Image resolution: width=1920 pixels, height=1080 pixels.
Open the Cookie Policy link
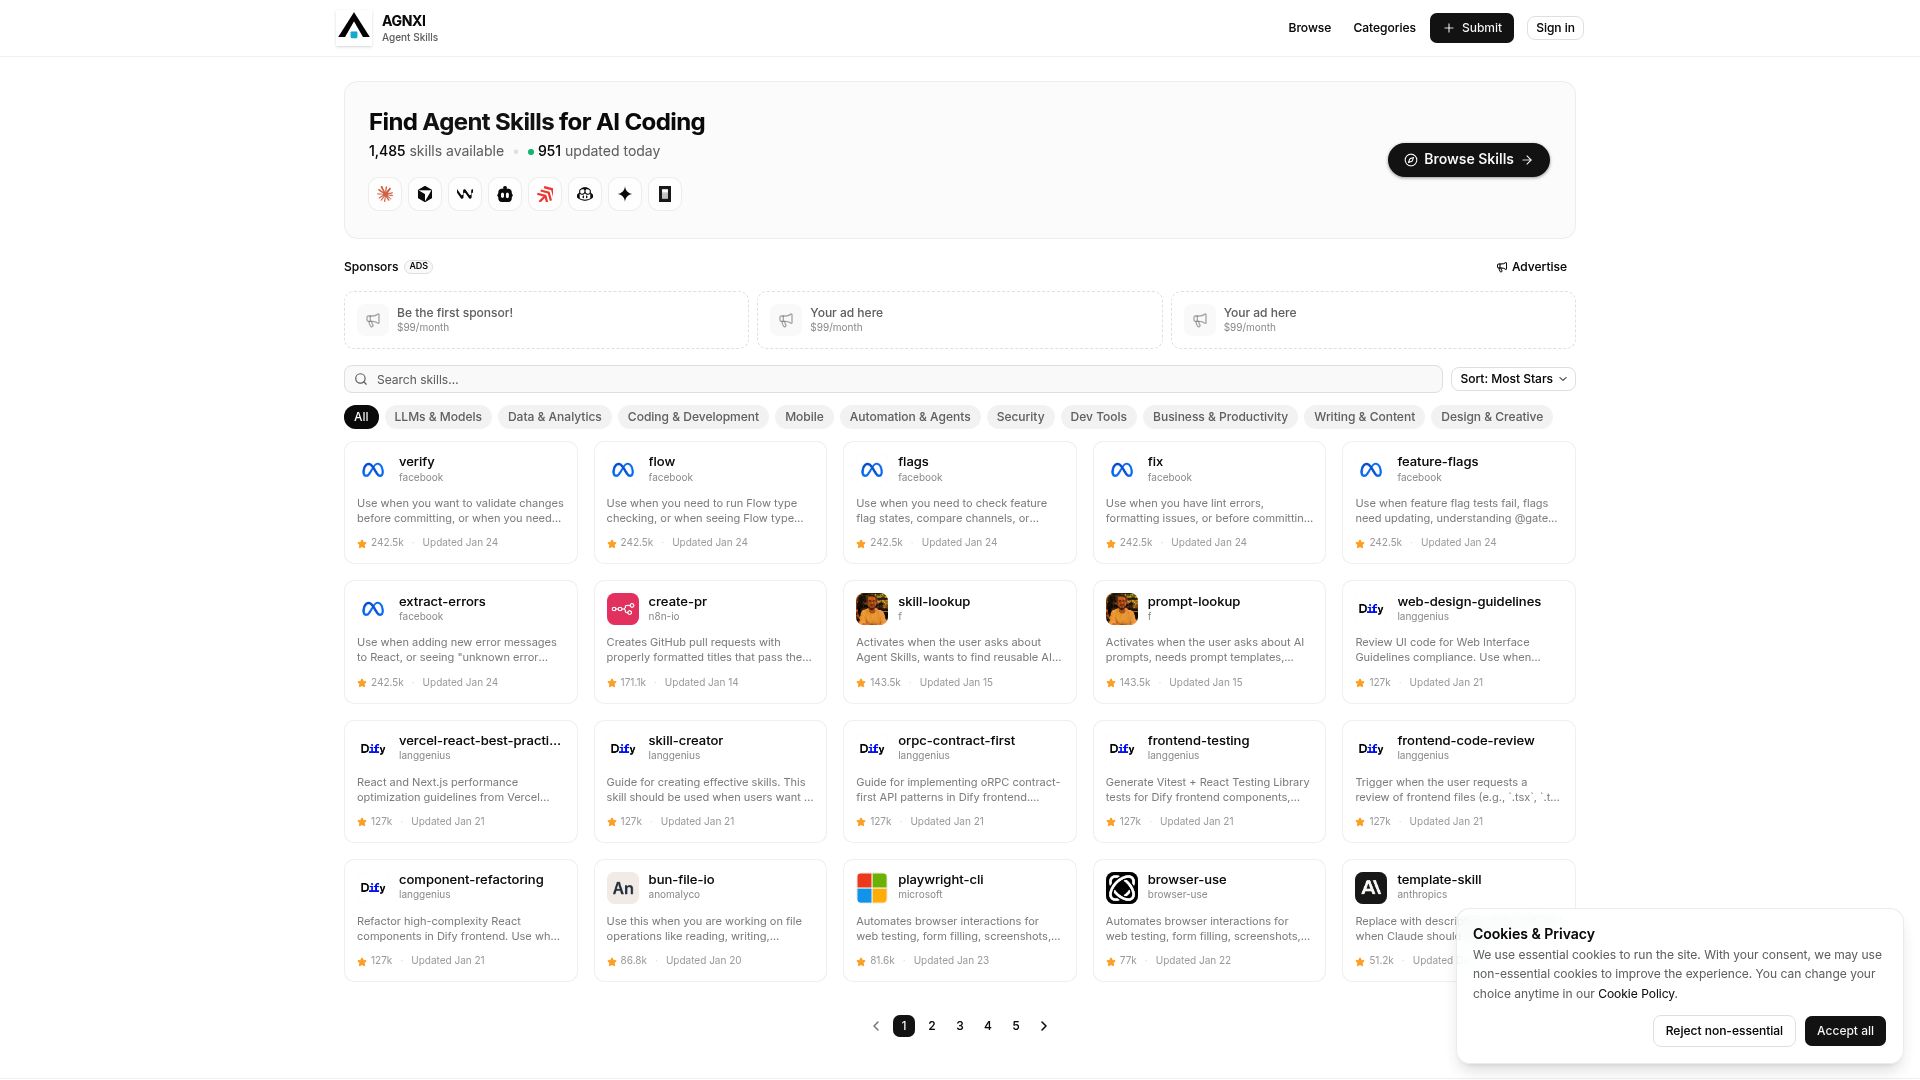click(x=1636, y=993)
